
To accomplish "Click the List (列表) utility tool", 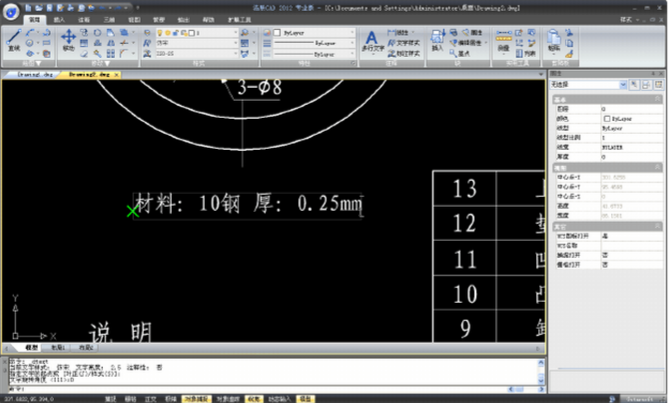I will pos(526,53).
